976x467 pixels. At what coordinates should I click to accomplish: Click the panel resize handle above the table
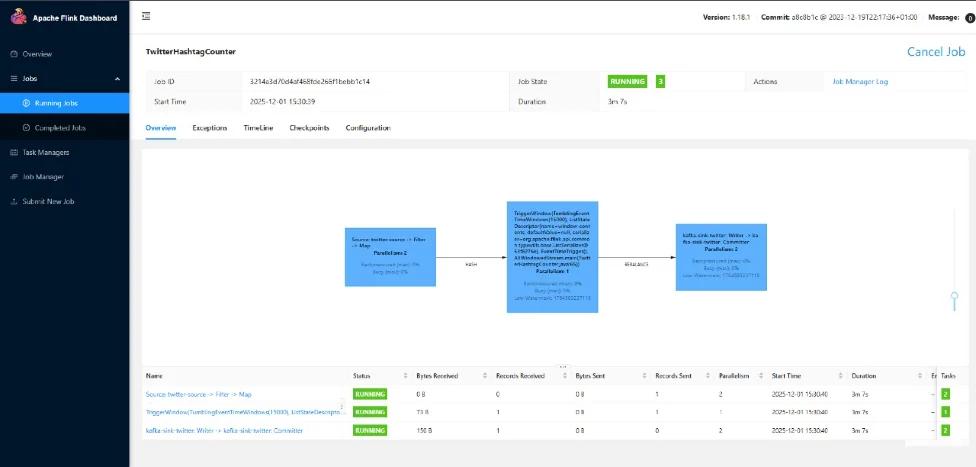[563, 367]
